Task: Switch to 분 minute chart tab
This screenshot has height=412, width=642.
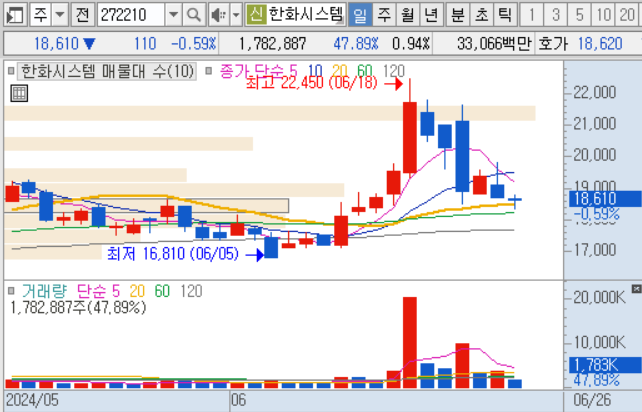Action: [x=457, y=15]
